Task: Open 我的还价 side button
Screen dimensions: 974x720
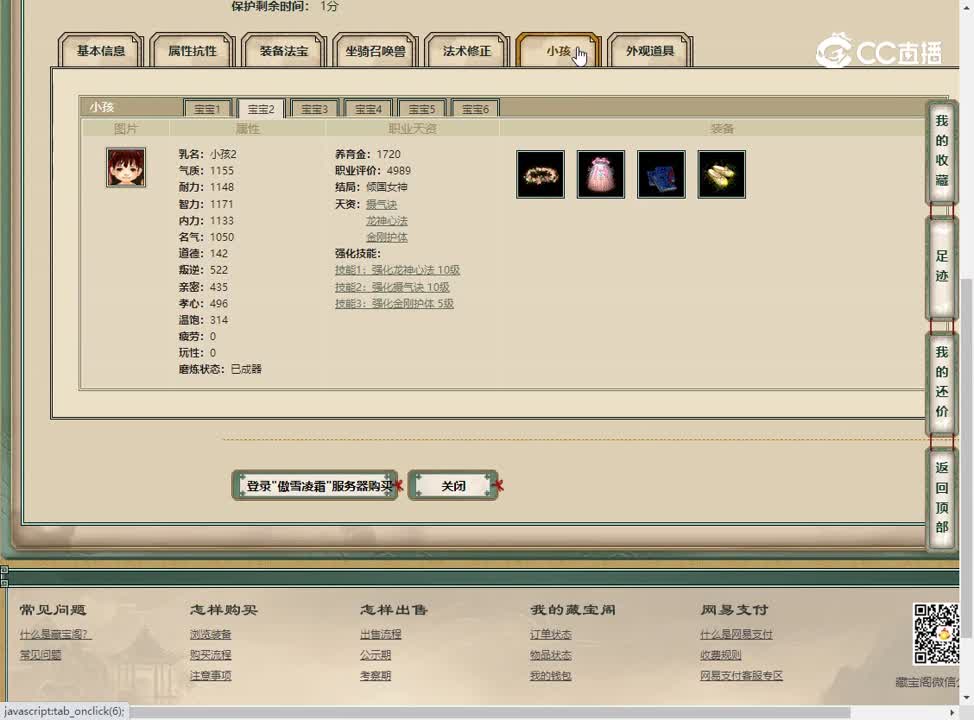Action: (942, 381)
